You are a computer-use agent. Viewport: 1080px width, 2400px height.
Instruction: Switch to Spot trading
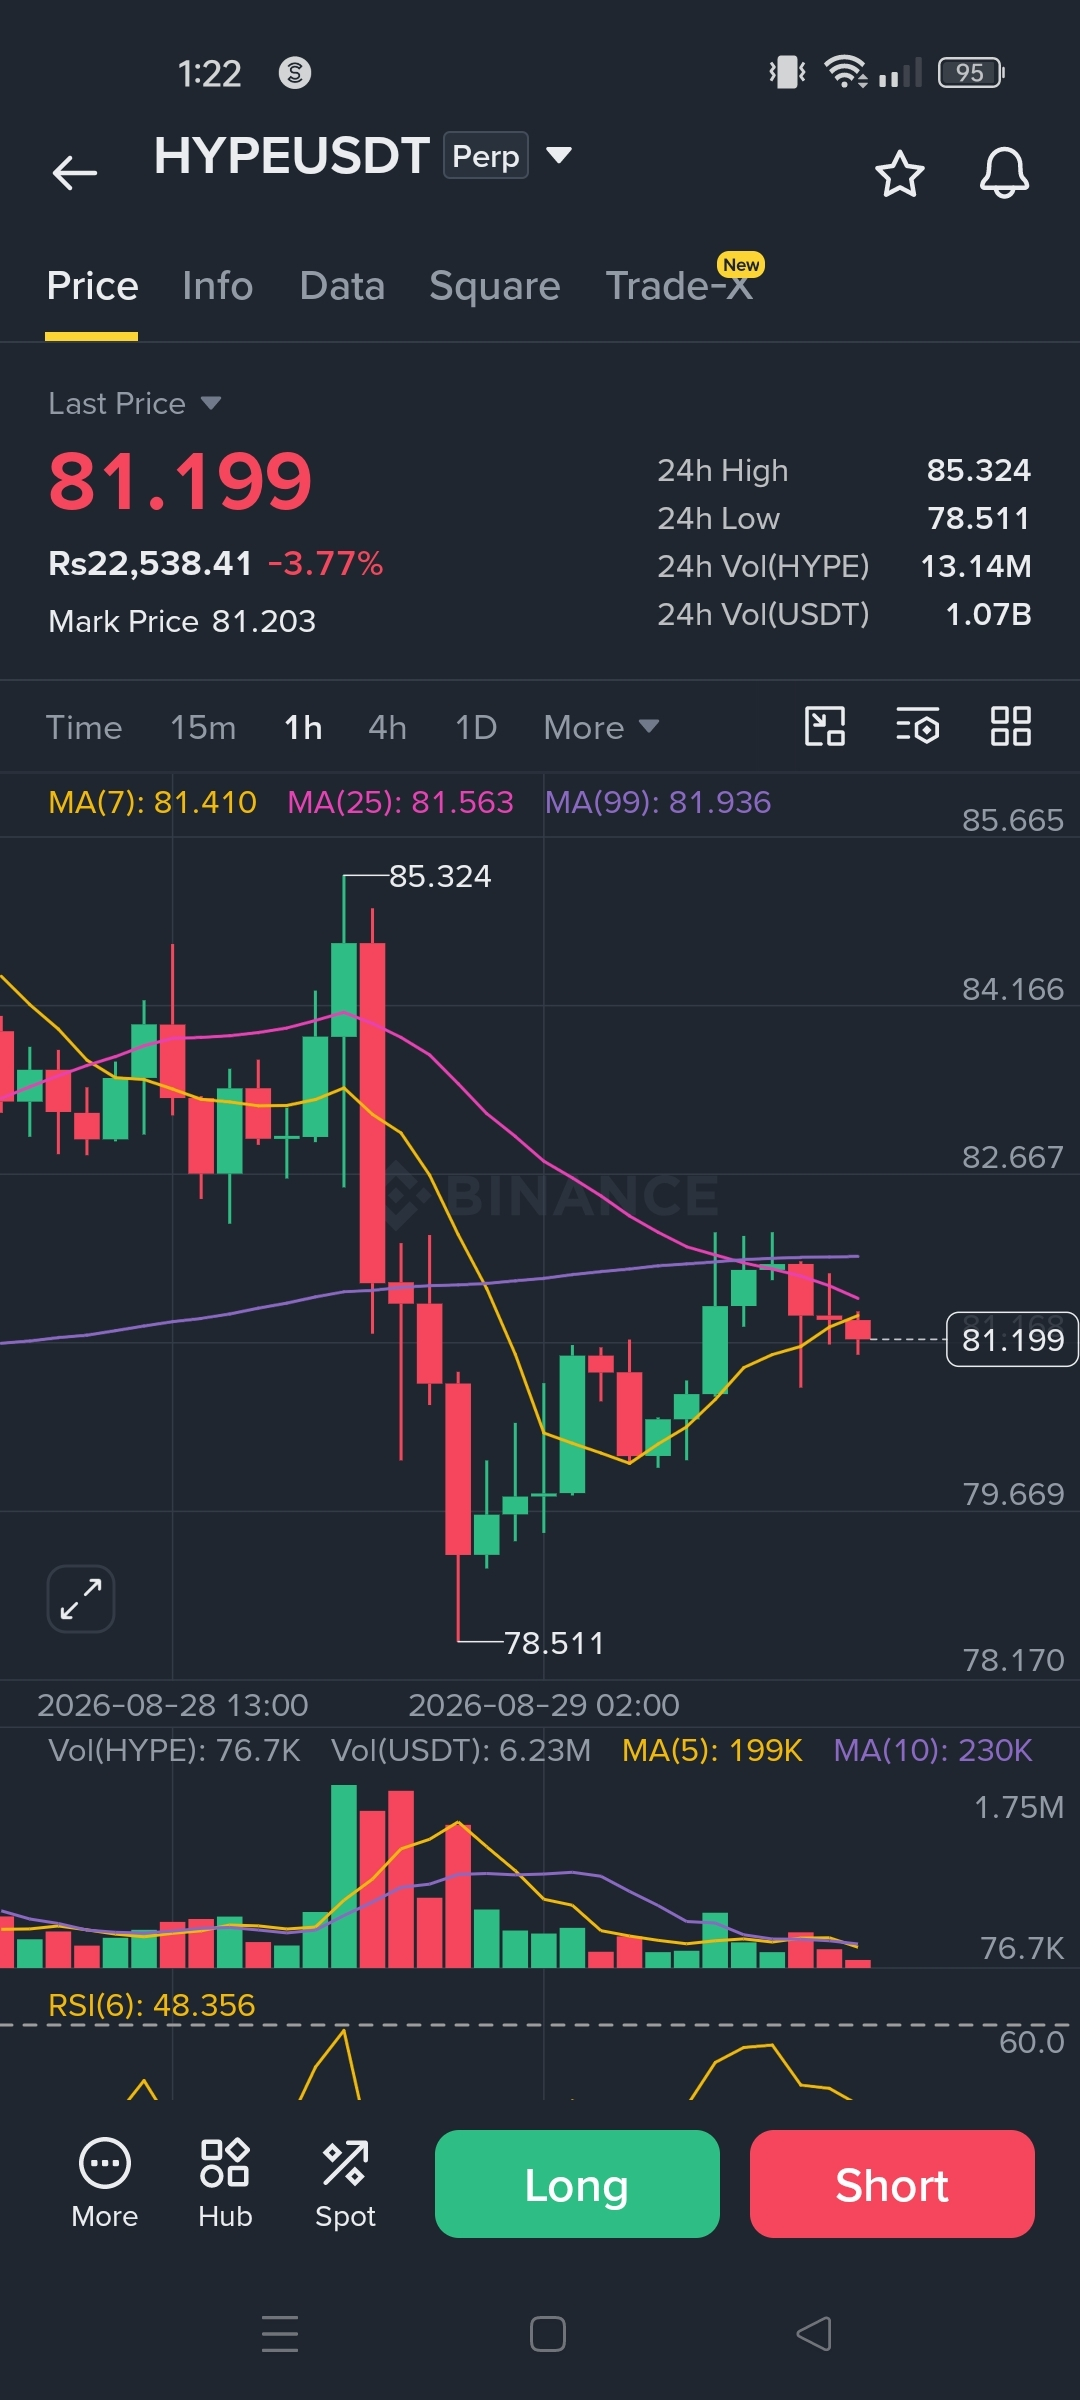point(345,2183)
